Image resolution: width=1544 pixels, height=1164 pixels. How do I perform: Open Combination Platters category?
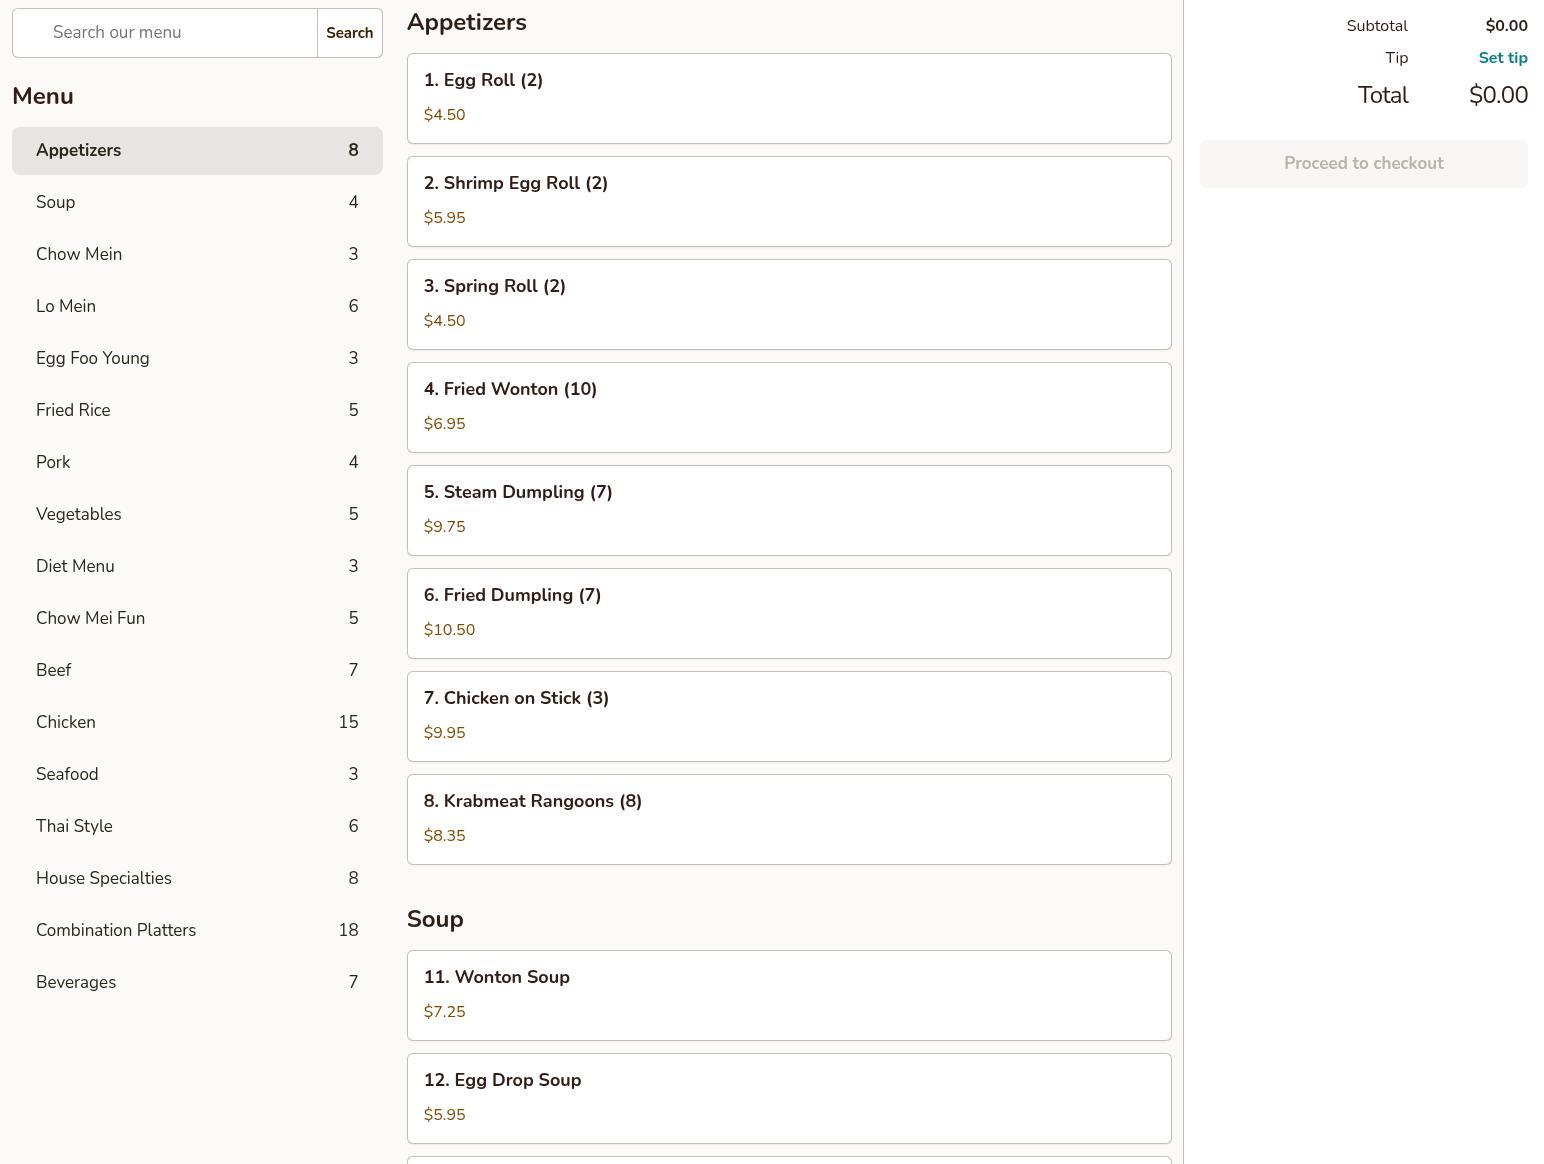(197, 930)
